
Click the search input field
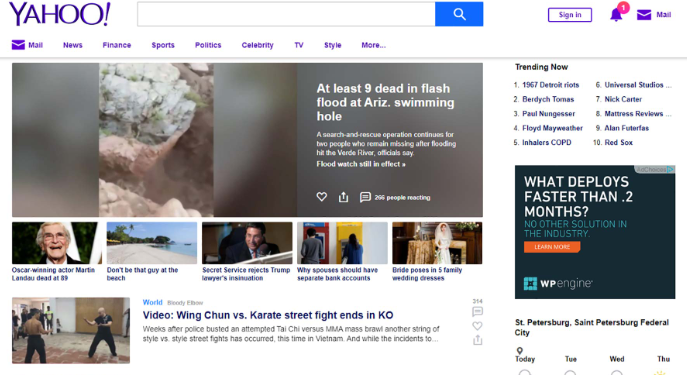coord(286,14)
